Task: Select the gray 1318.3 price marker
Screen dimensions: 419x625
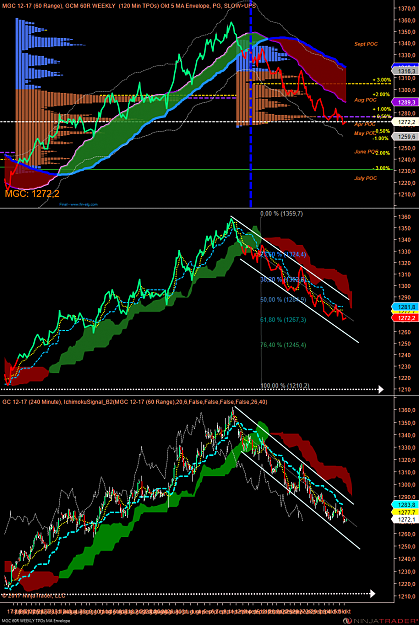Action: tap(405, 70)
